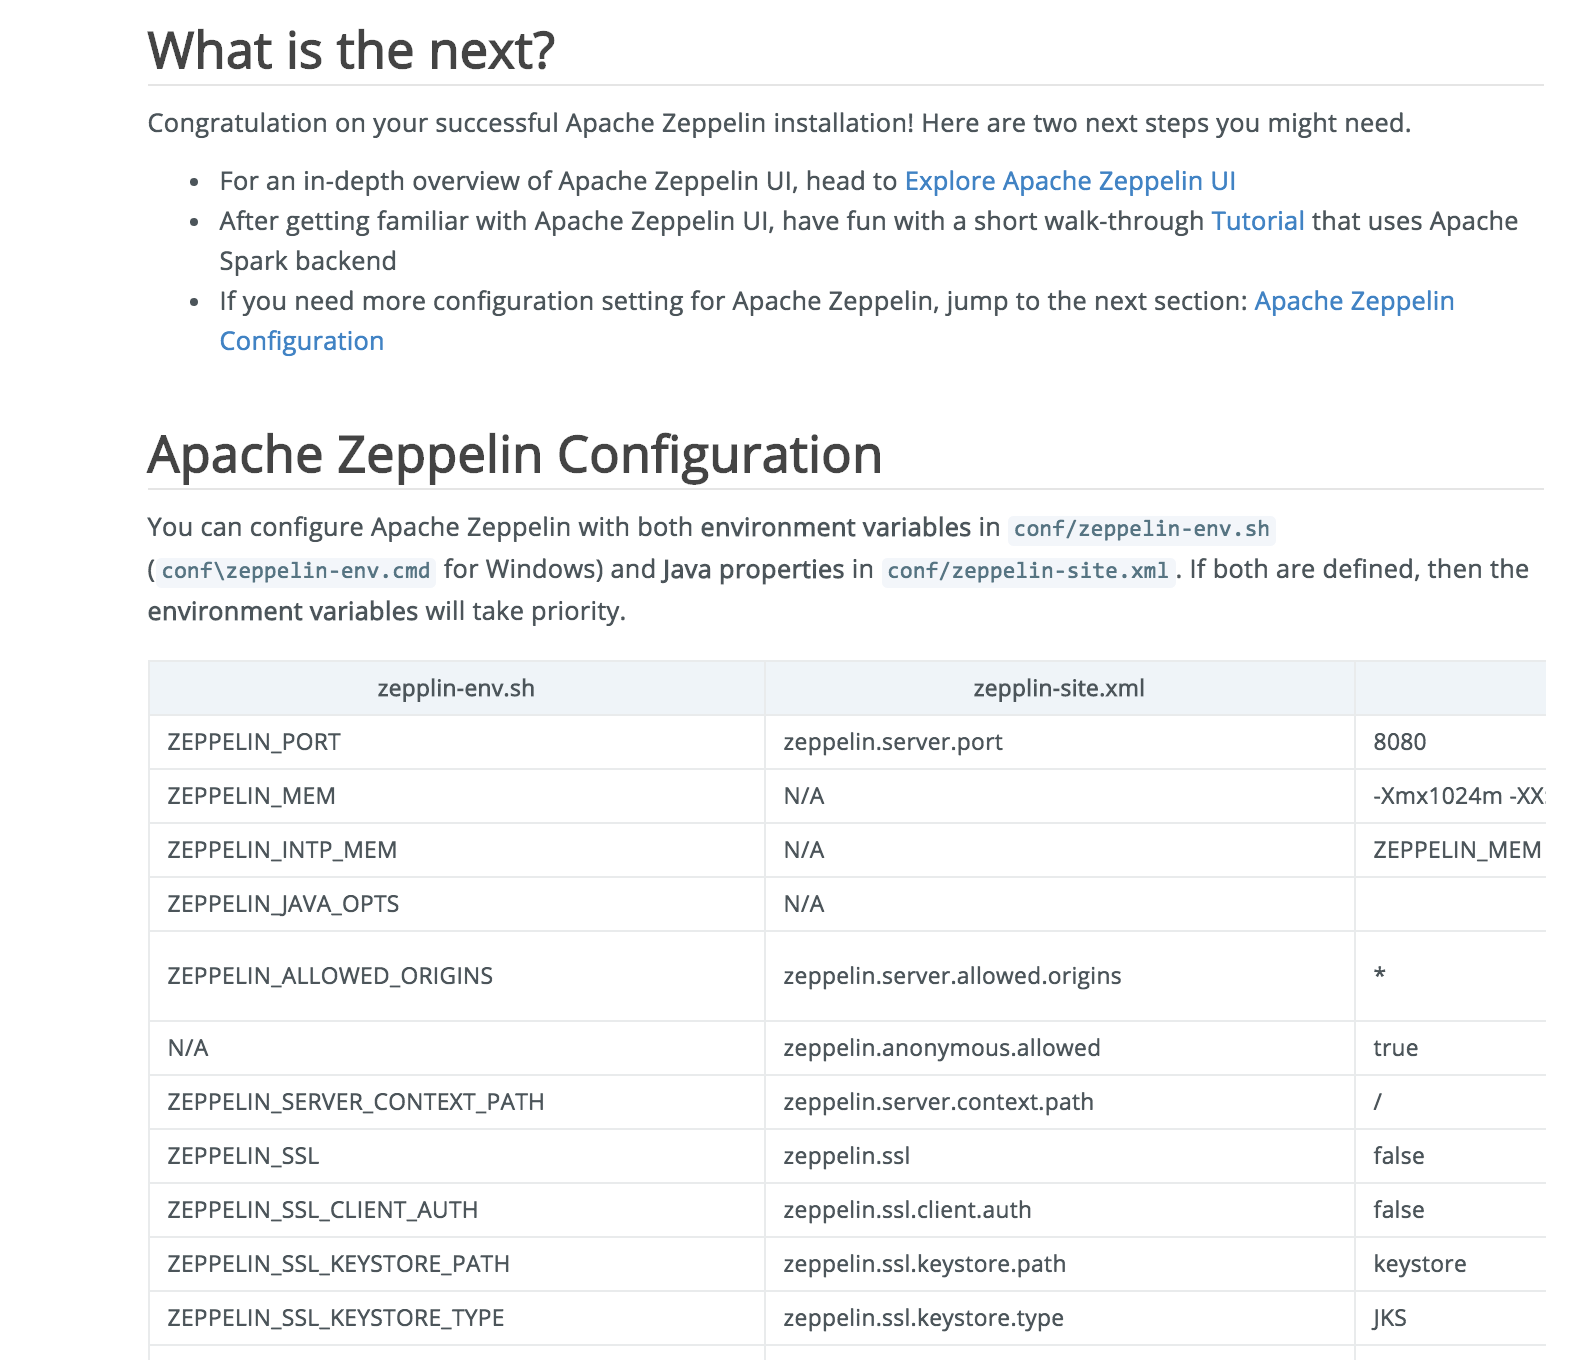Click the conf/zeppelin-env.sh code snippet
1578x1360 pixels.
[1141, 529]
